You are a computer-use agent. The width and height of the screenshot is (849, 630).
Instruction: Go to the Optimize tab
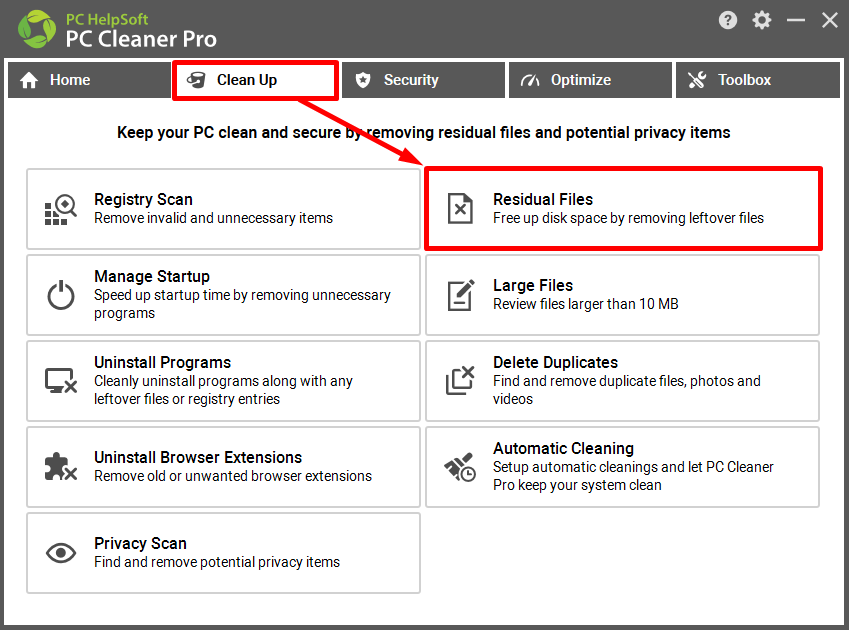[x=590, y=80]
